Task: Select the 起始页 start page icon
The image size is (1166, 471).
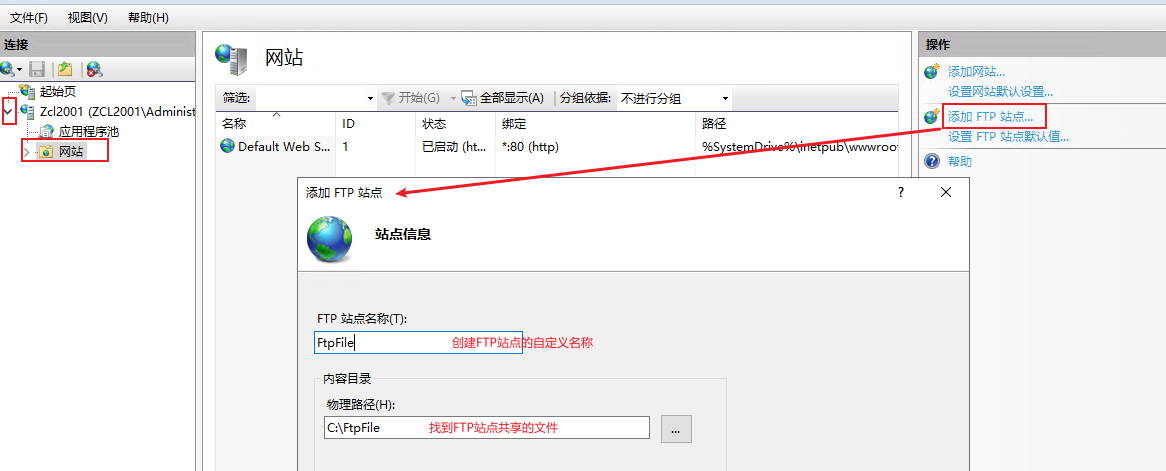Action: 28,92
